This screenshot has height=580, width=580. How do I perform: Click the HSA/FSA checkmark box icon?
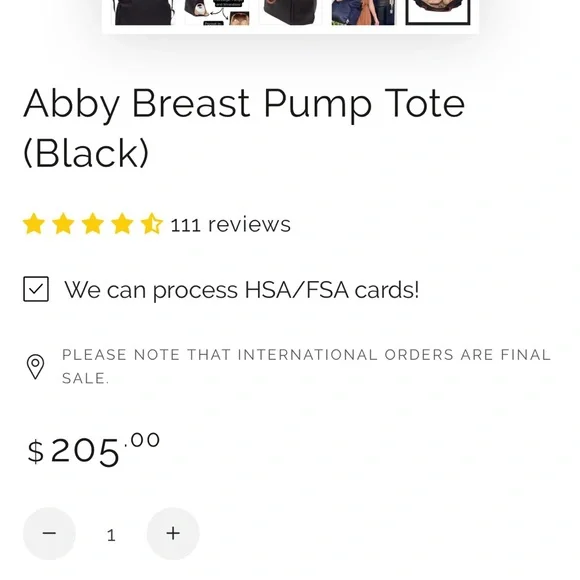(36, 289)
